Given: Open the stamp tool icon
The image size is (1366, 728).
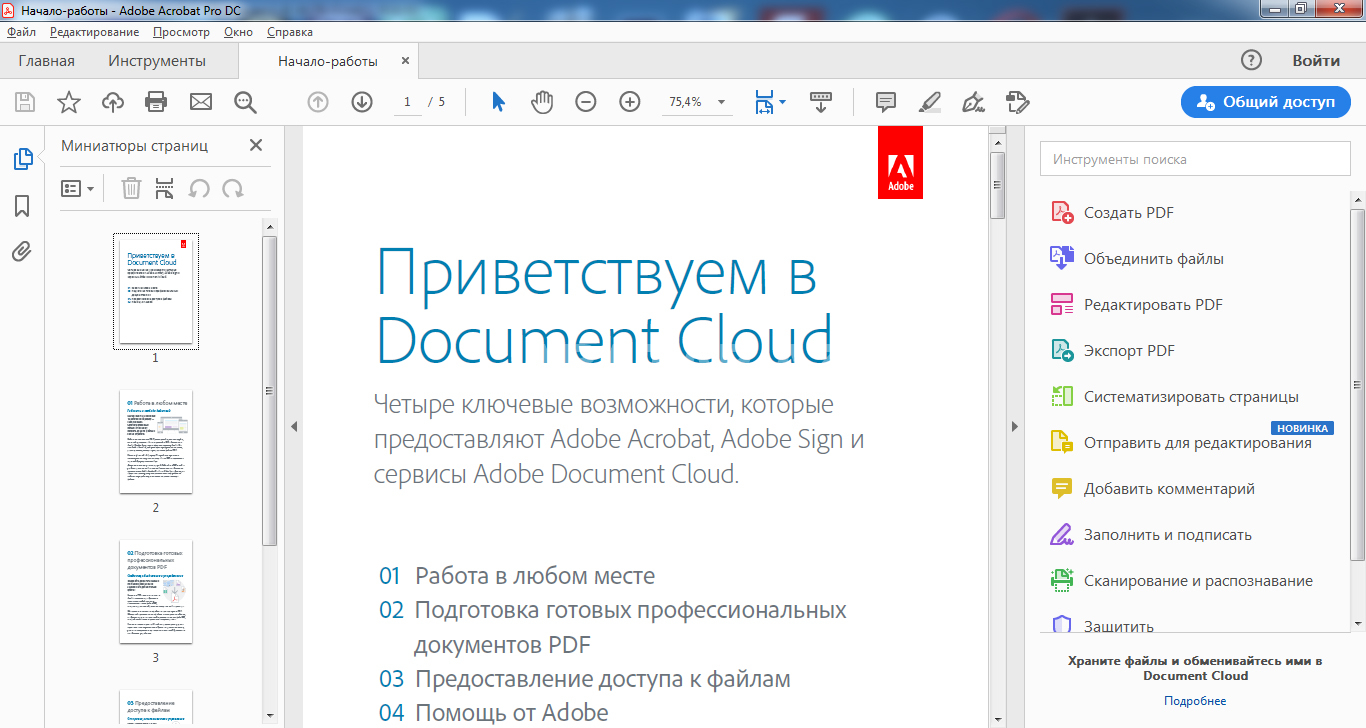Looking at the screenshot, I should tap(1018, 102).
